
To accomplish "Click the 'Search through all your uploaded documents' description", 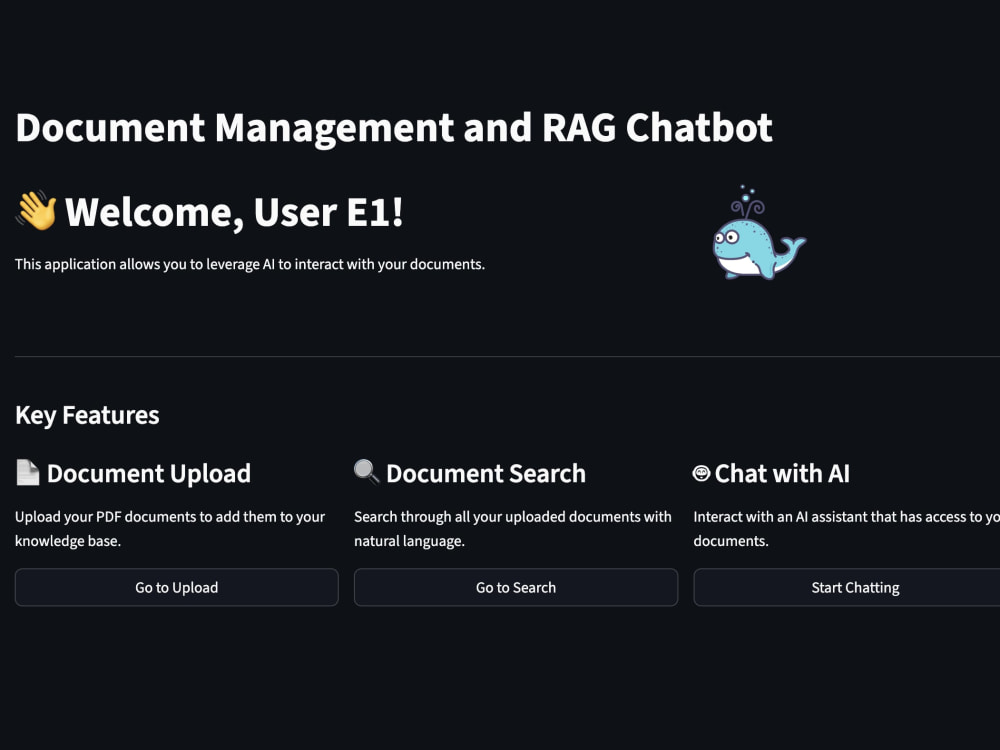I will tap(513, 529).
